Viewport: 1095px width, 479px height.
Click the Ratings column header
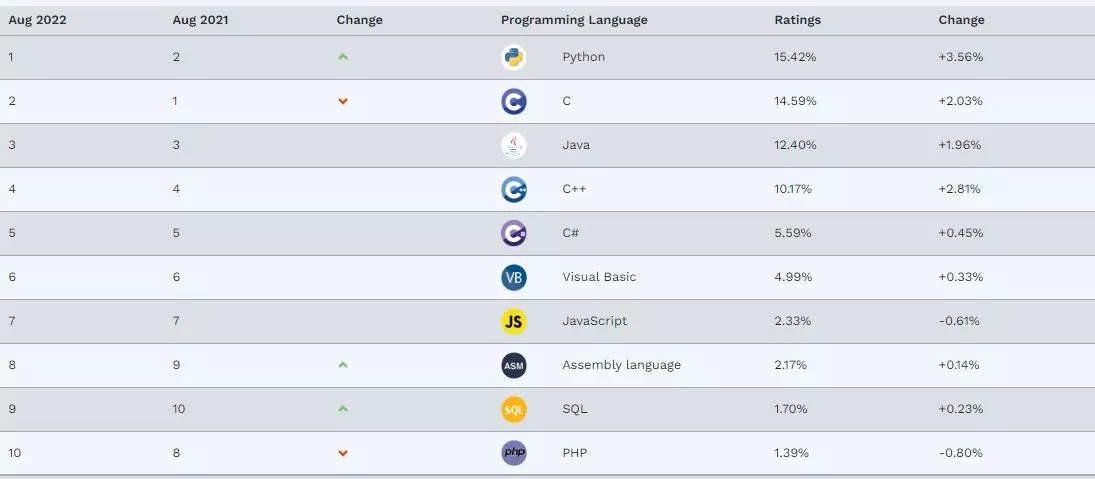coord(798,20)
